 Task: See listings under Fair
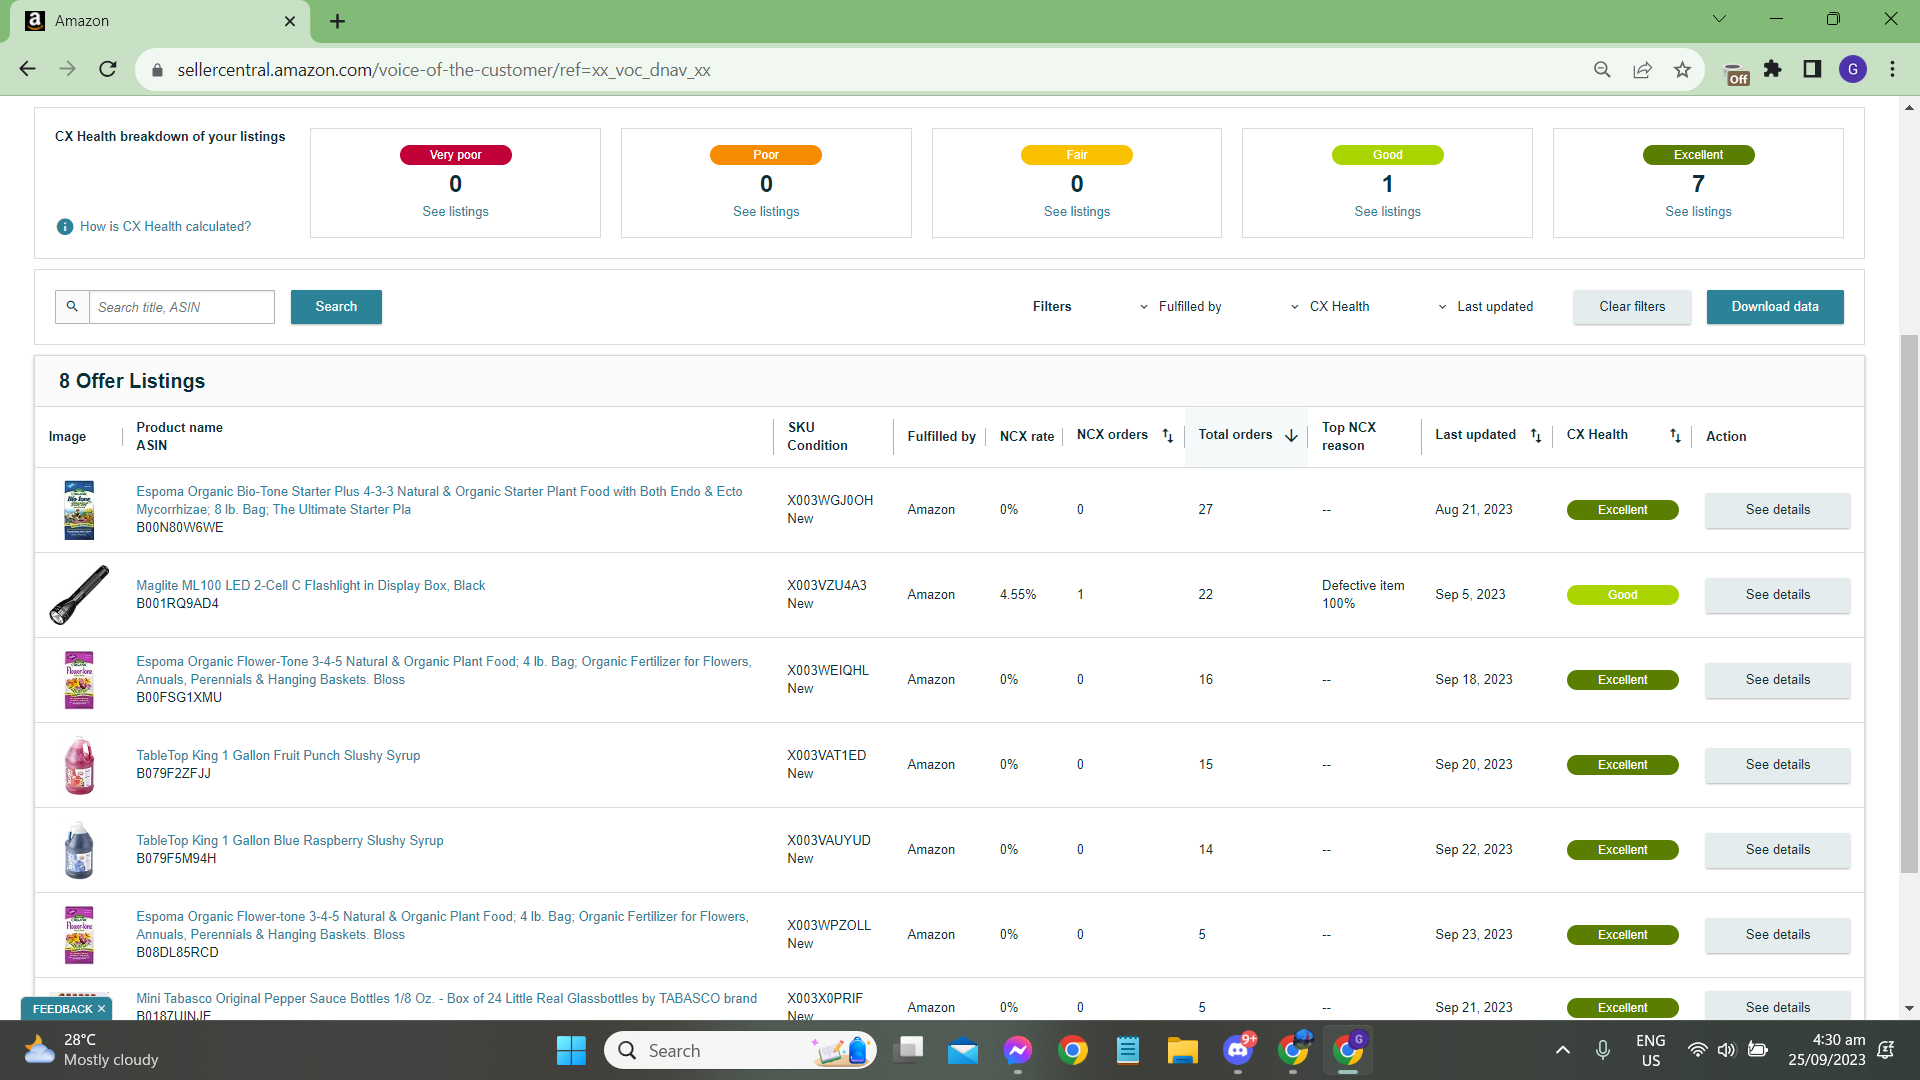click(1077, 212)
